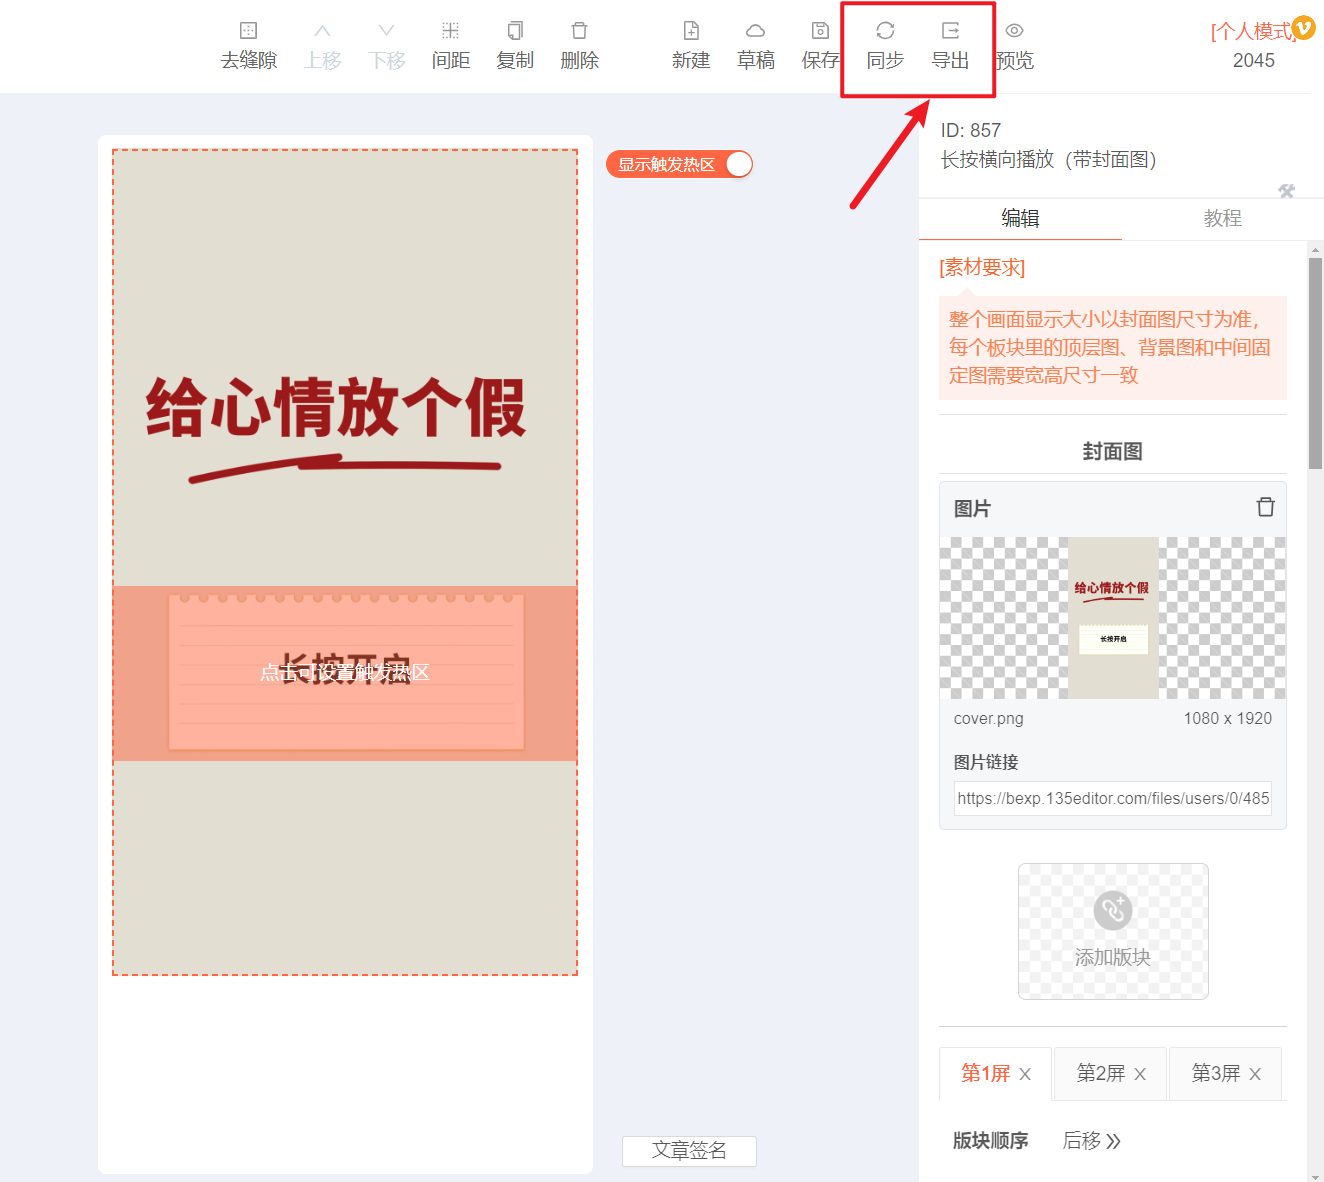Close the 第2屏 tab
The width and height of the screenshot is (1324, 1182).
pos(1140,1074)
